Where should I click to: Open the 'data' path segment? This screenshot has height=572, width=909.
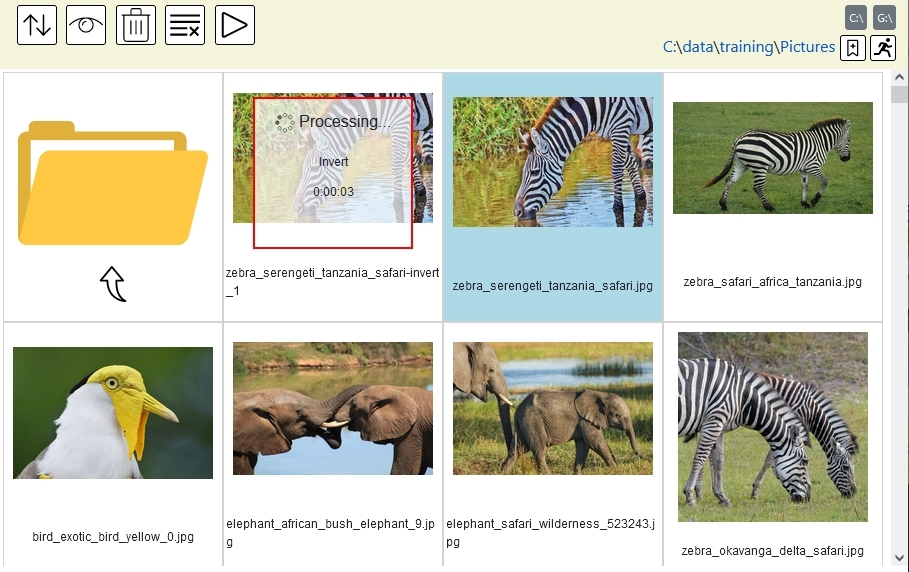pyautogui.click(x=698, y=47)
